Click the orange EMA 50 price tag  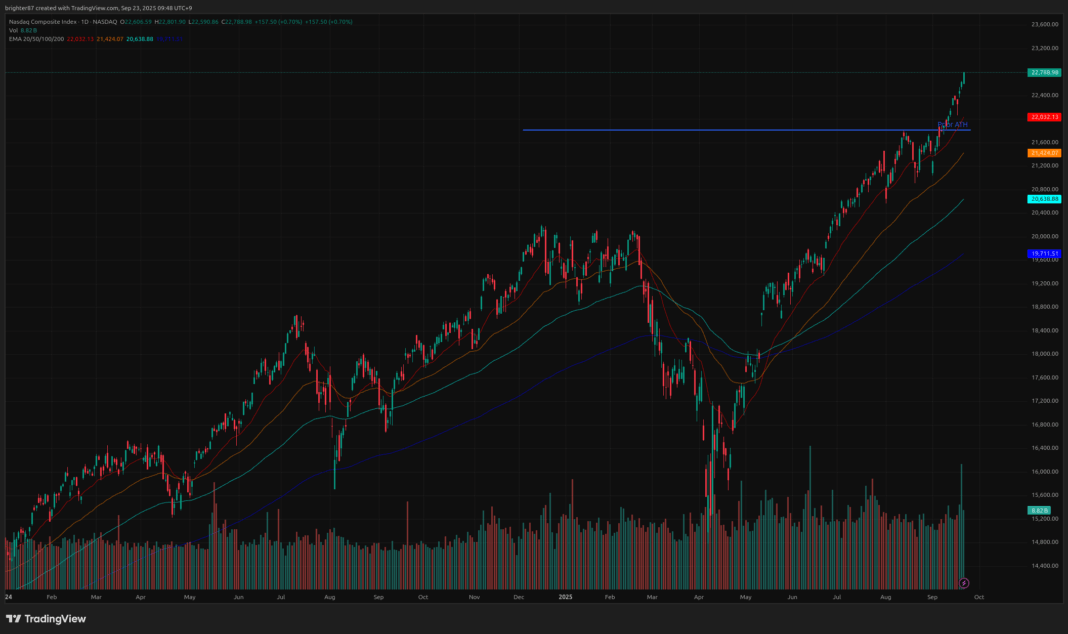pos(1043,153)
